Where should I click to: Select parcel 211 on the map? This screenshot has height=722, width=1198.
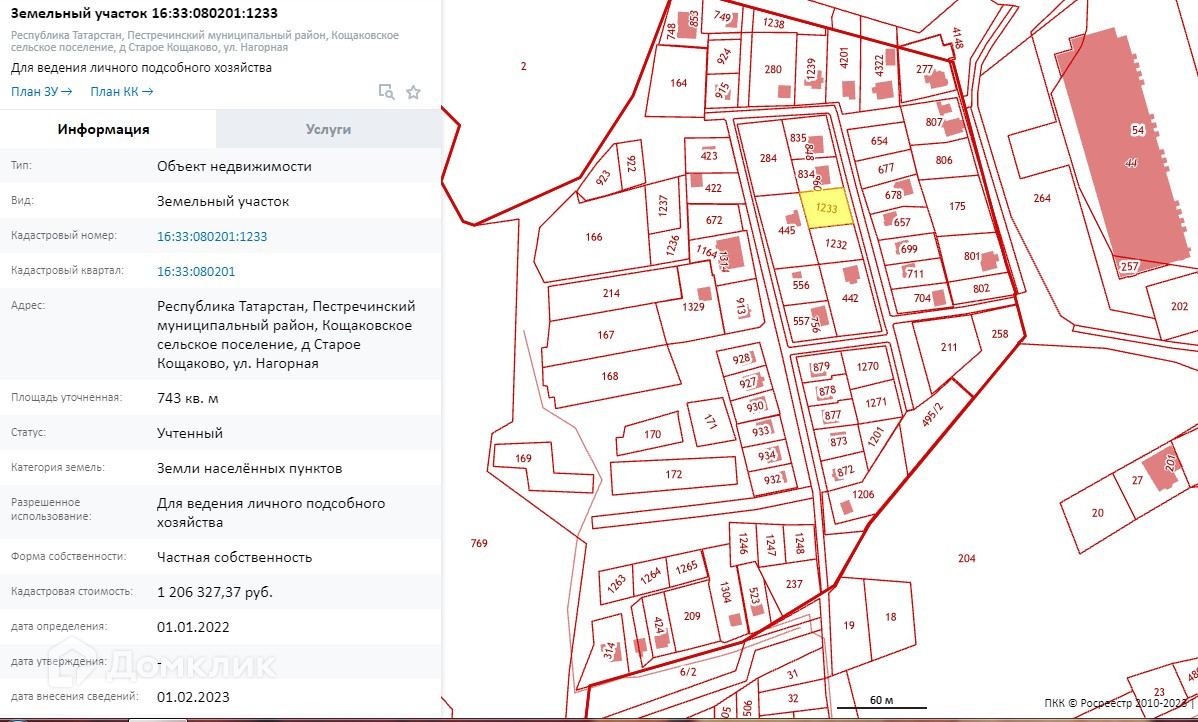(x=949, y=348)
